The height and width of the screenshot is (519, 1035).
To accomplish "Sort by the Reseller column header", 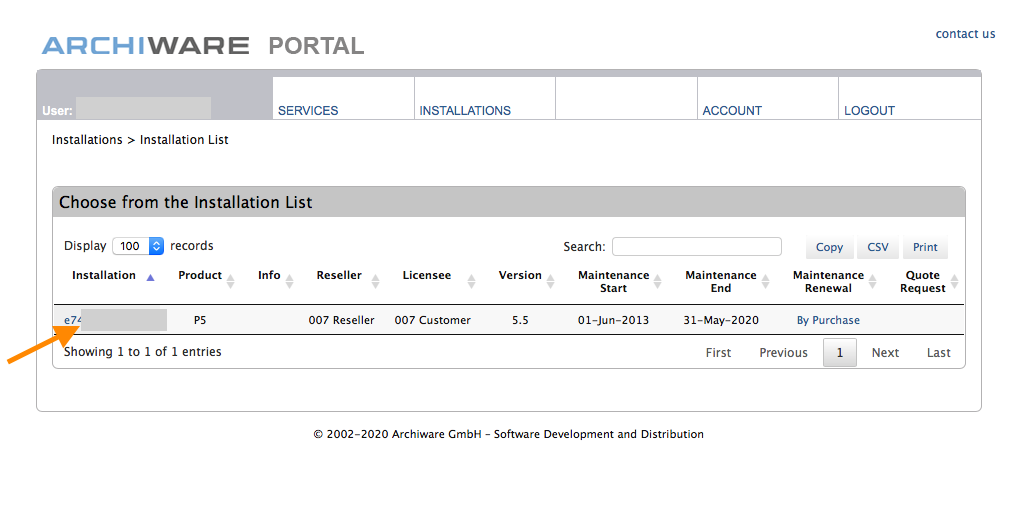I will [x=339, y=275].
